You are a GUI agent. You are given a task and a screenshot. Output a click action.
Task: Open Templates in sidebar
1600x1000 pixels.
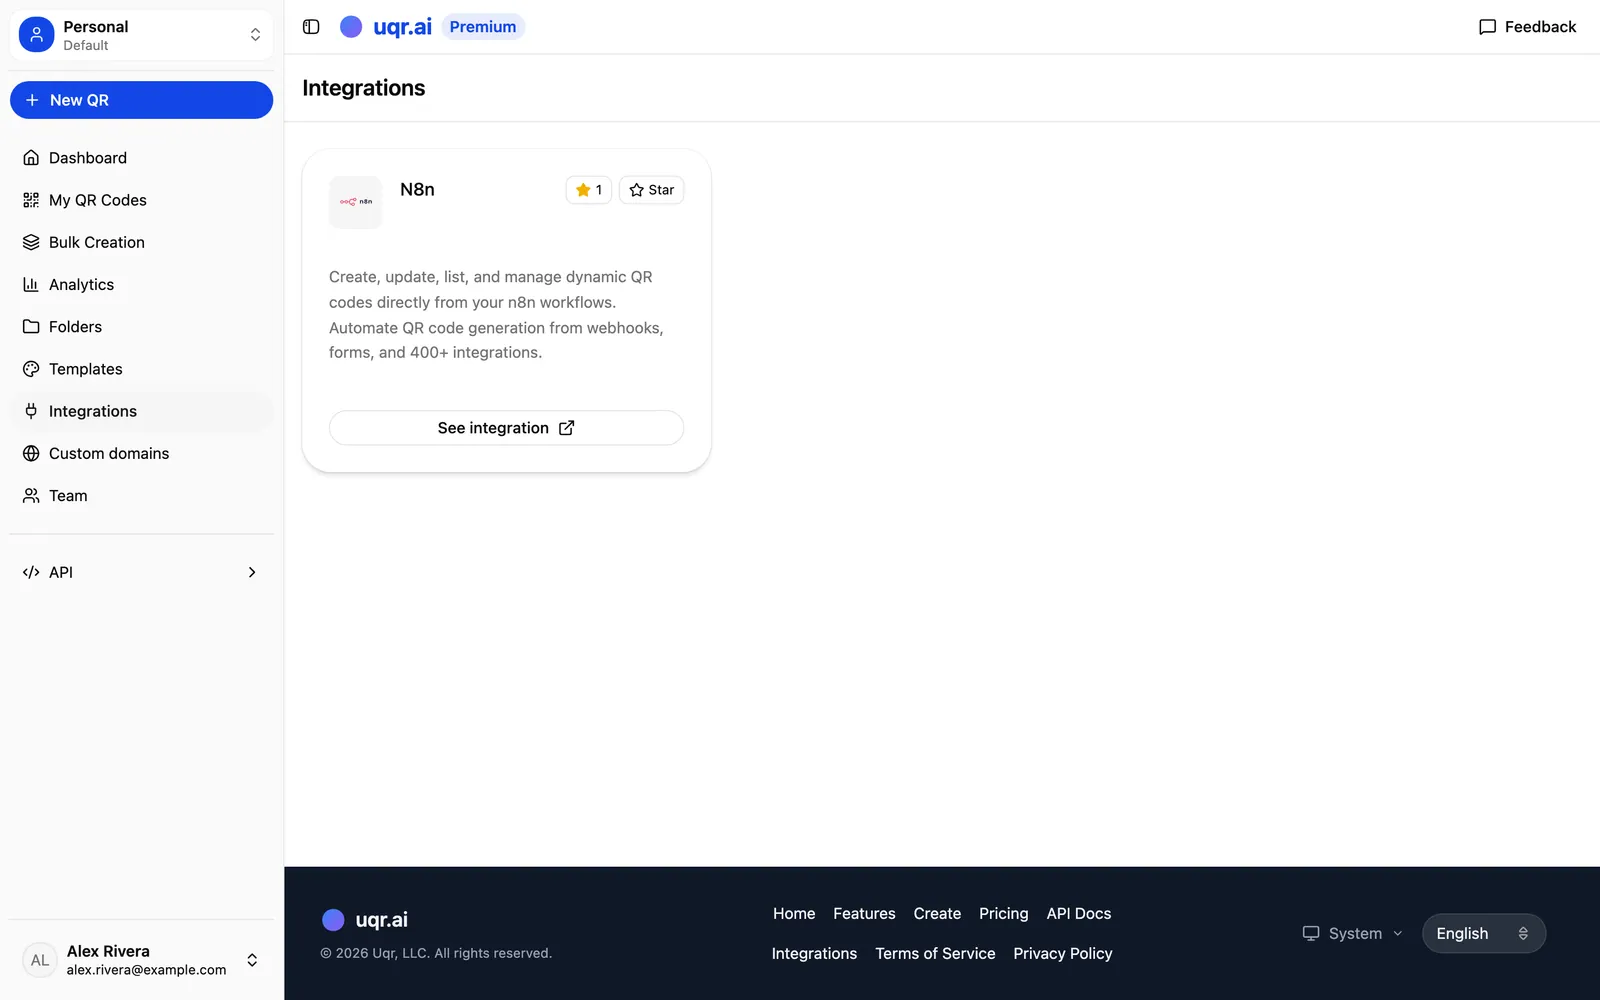pyautogui.click(x=141, y=369)
